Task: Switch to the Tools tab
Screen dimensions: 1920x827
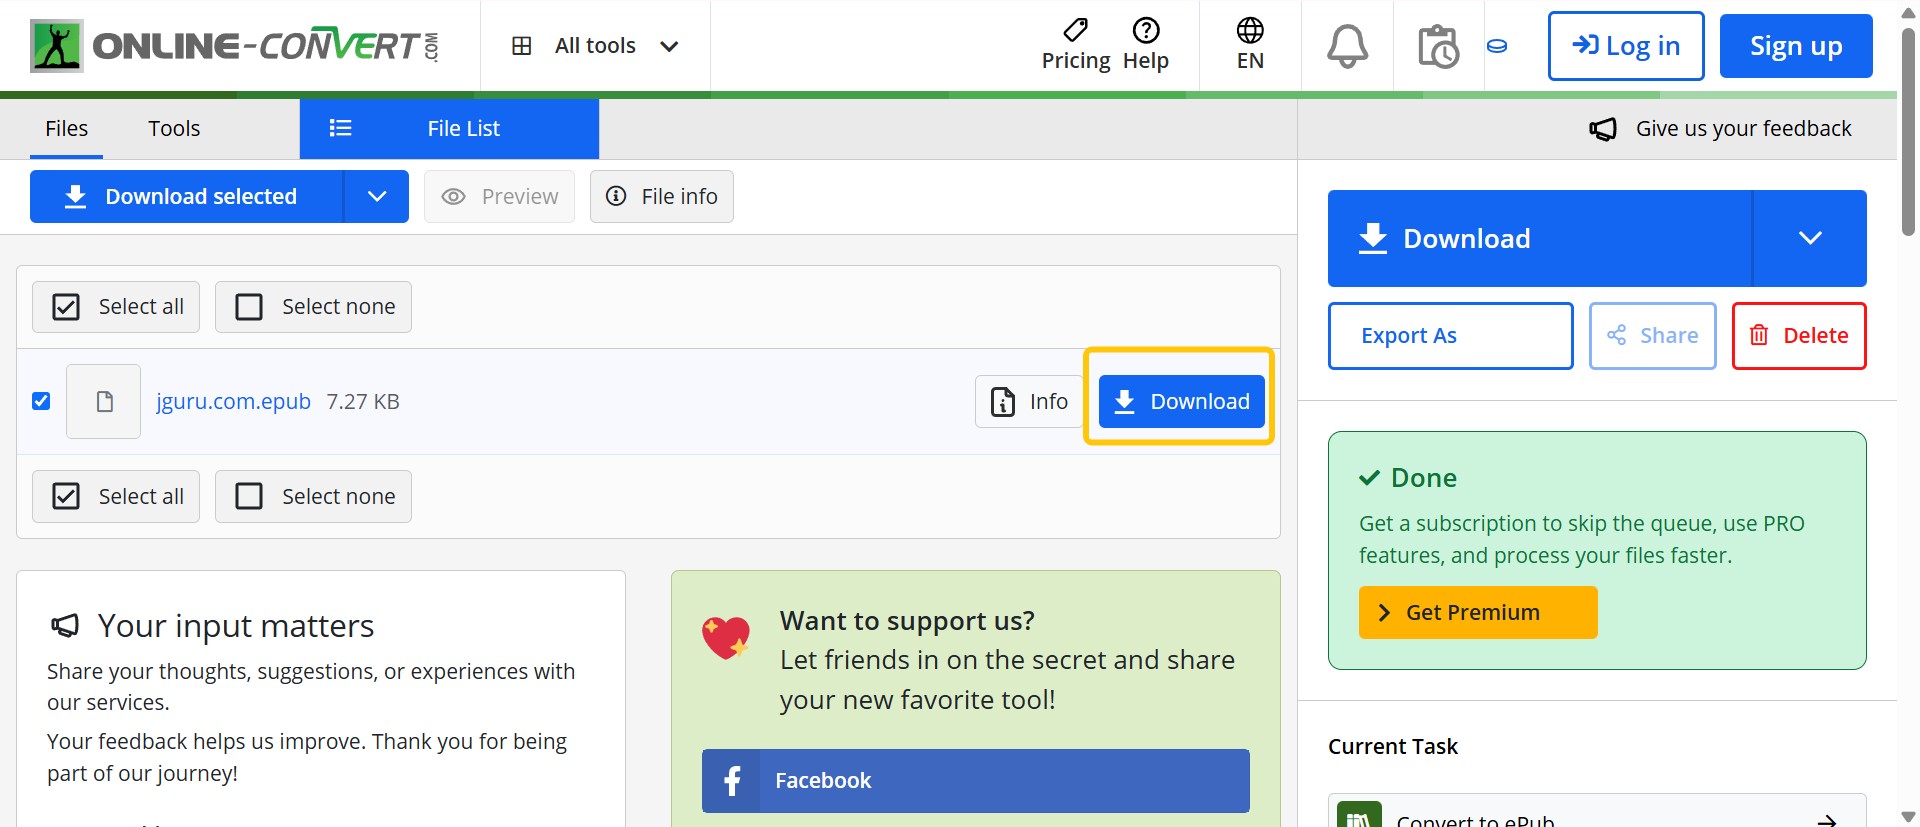Action: (174, 128)
